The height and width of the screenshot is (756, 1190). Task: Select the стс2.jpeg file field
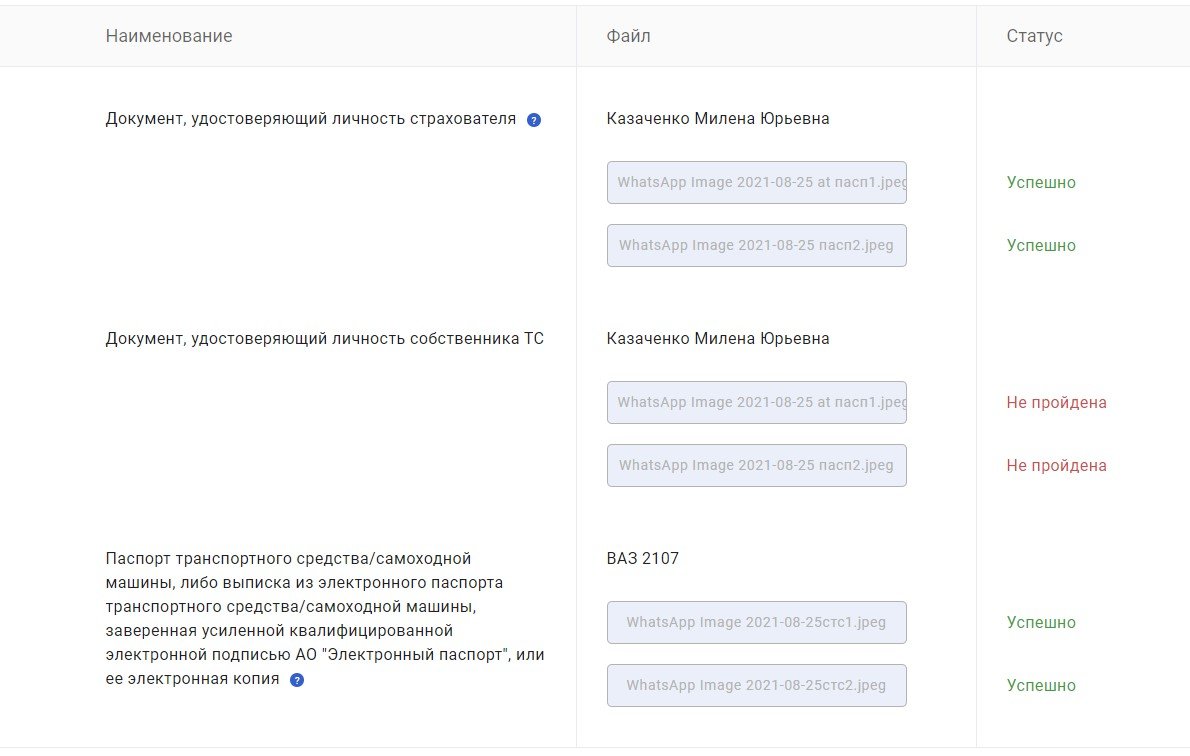coord(756,686)
